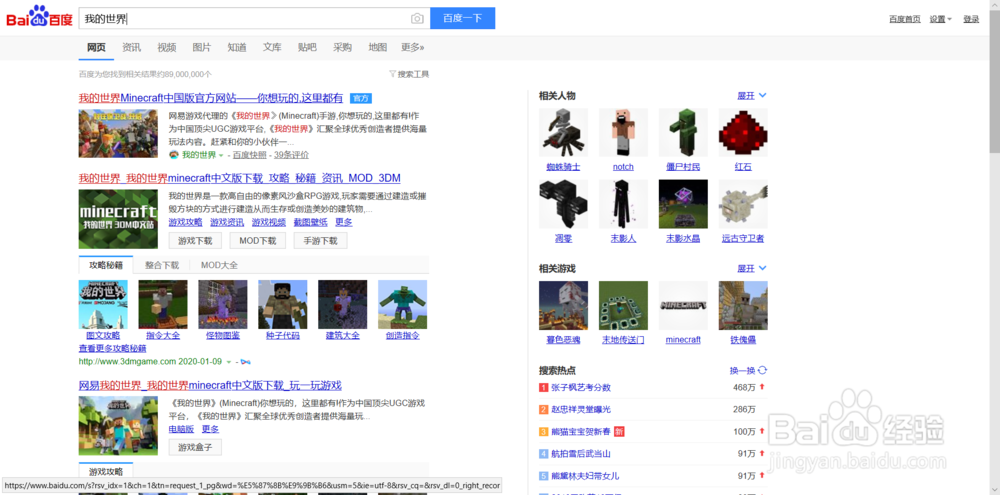Open the 凋零 wither image
The image size is (1000, 495).
tap(563, 204)
